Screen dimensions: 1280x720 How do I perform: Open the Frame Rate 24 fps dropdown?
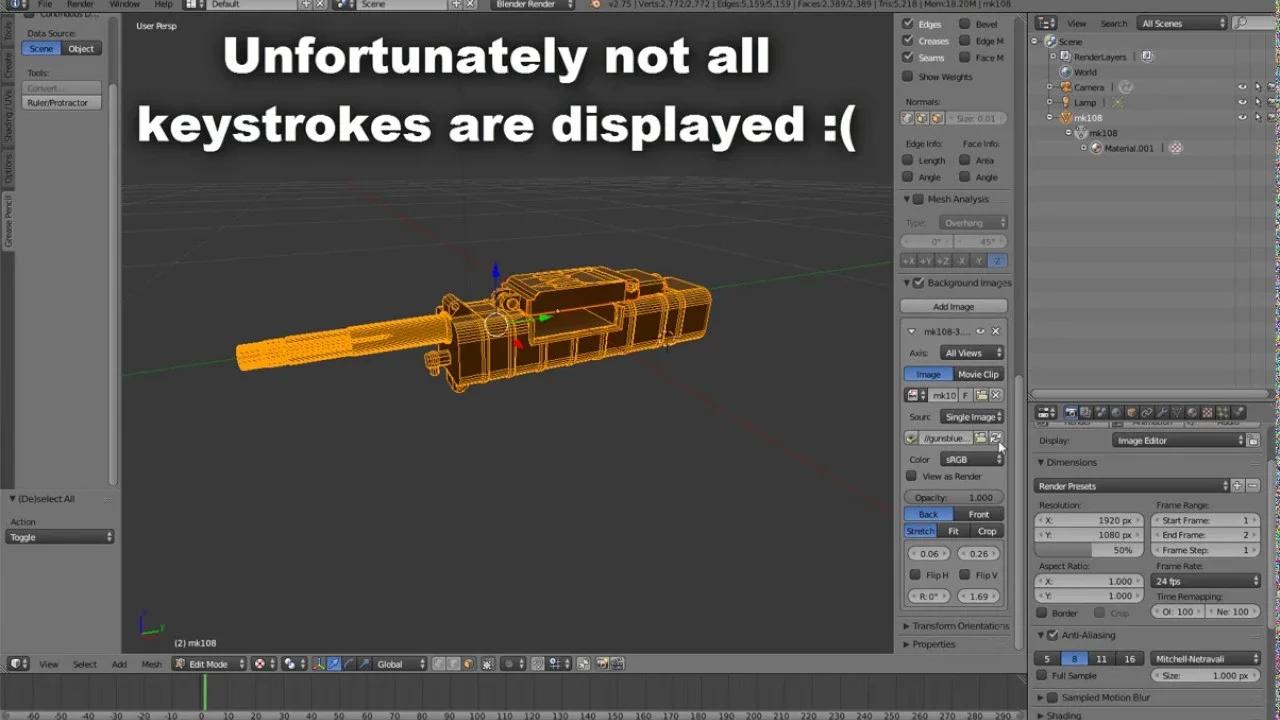coord(1206,581)
